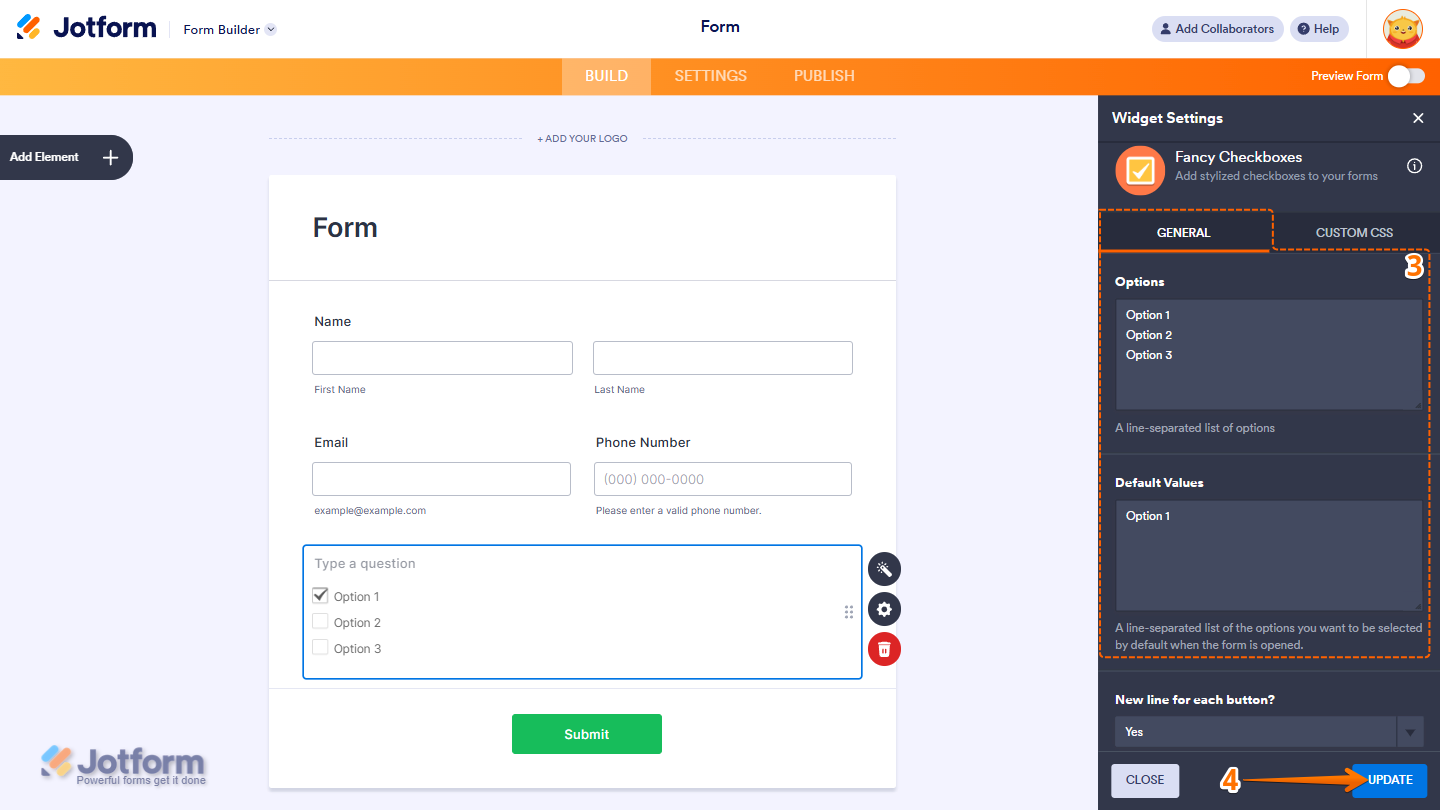Viewport: 1440px width, 810px height.
Task: Click the Add Collaborators button
Action: tap(1217, 28)
